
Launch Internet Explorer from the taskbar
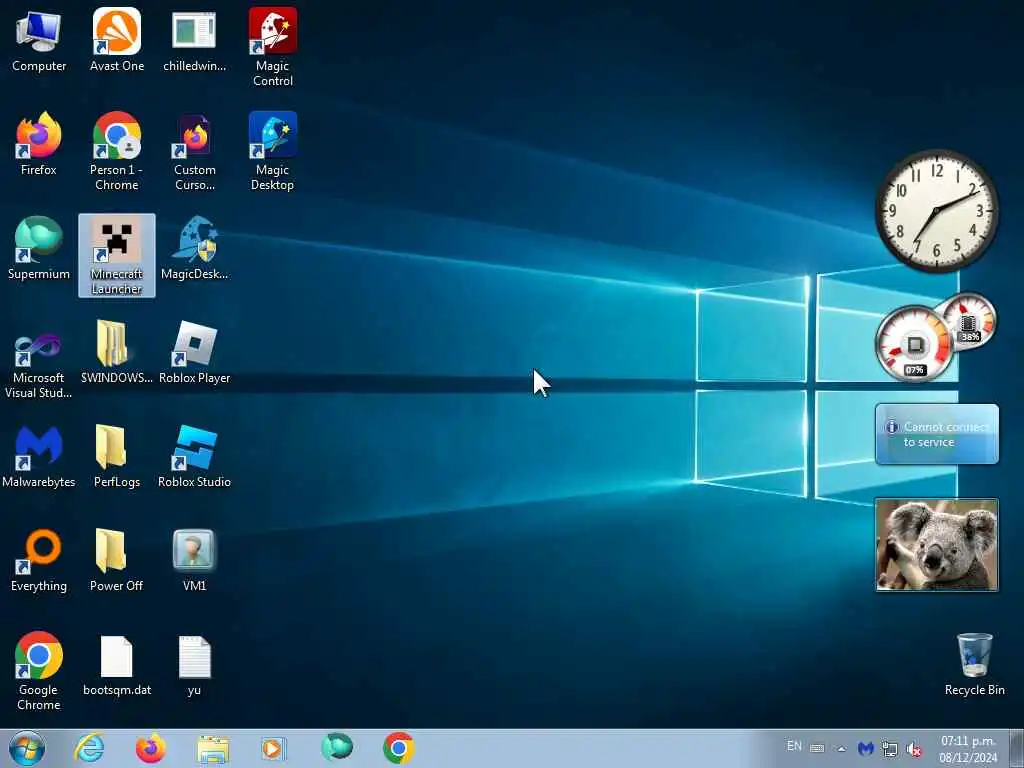(x=89, y=748)
